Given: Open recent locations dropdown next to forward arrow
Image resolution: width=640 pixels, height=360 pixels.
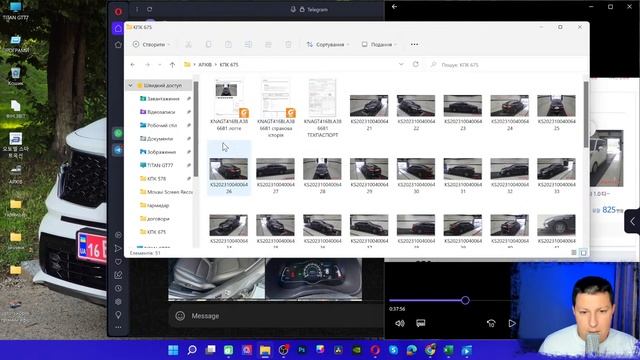Looking at the screenshot, I should [160, 64].
